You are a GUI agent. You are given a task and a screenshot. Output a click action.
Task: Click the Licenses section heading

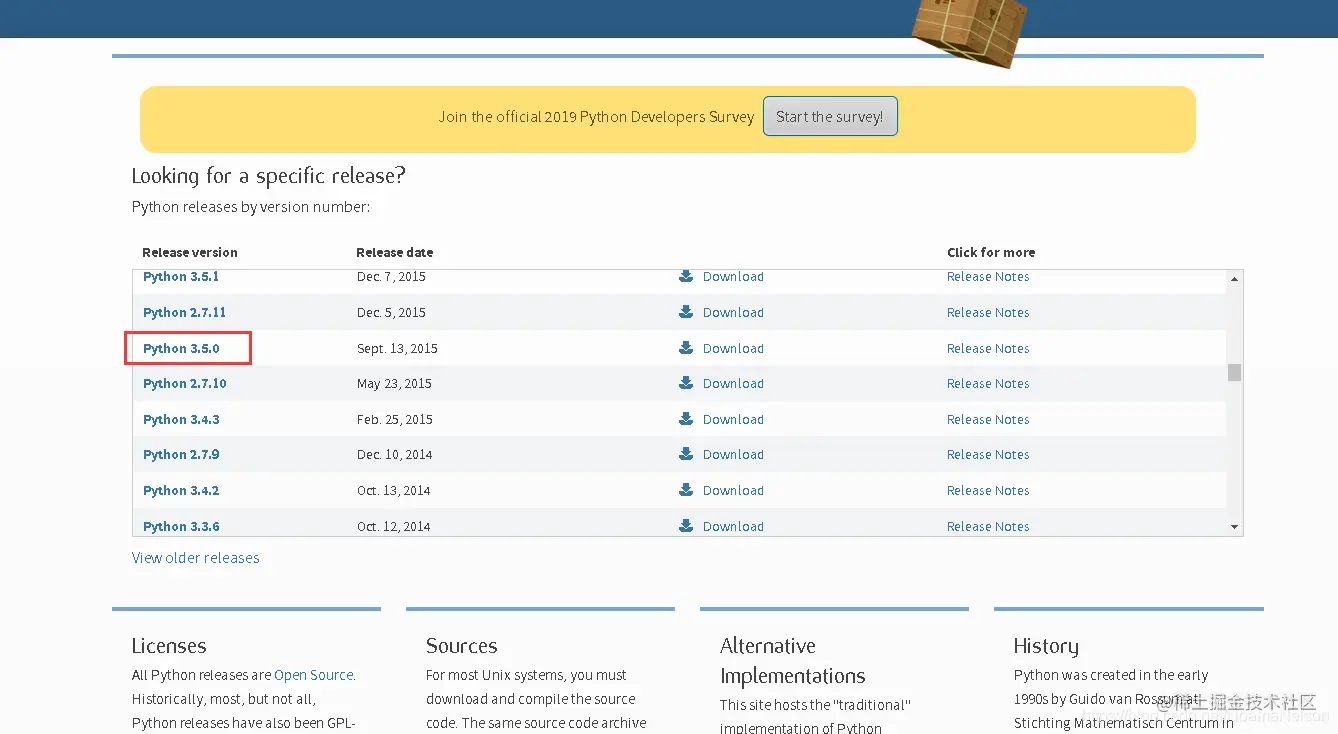(x=169, y=646)
